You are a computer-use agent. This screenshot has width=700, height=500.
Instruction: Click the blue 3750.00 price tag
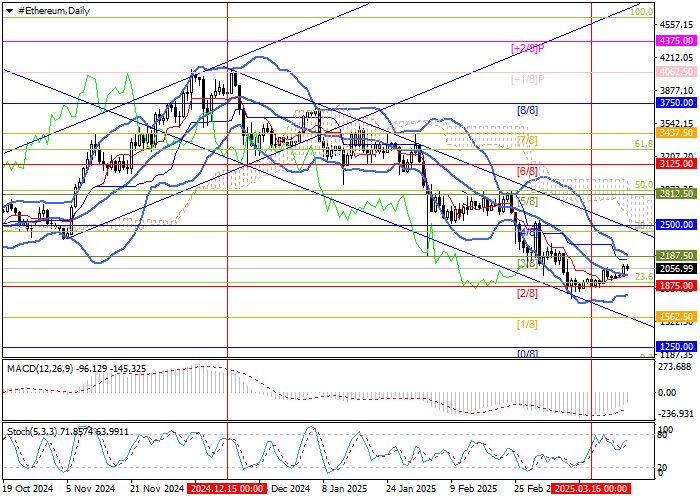(x=677, y=102)
